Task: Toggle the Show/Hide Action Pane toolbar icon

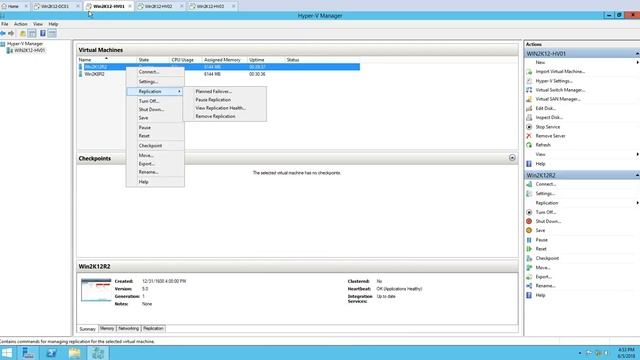Action: 52,33
